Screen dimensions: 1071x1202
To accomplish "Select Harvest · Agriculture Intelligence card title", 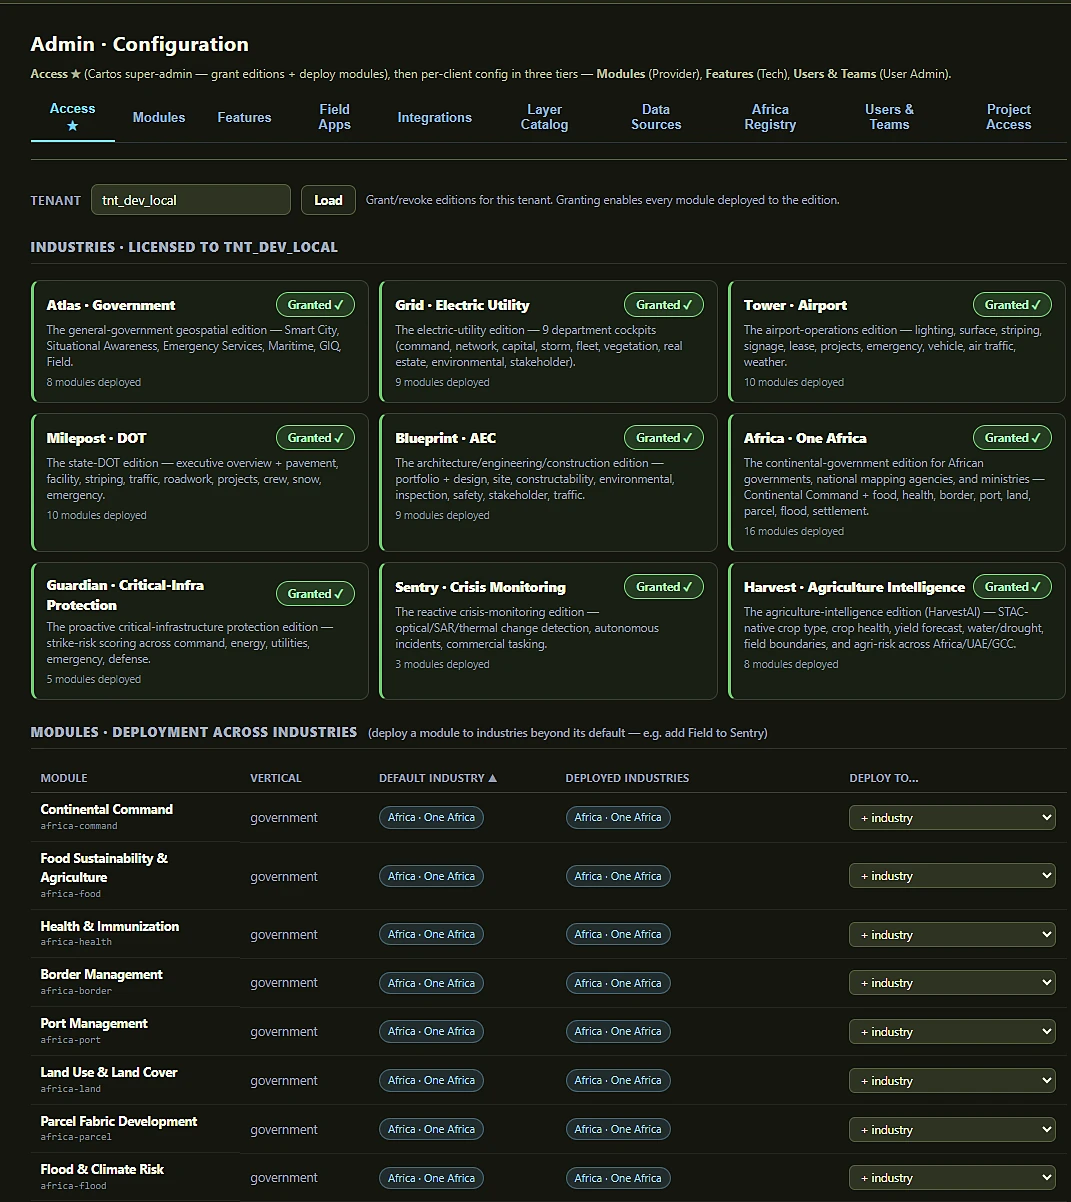I will click(x=854, y=587).
